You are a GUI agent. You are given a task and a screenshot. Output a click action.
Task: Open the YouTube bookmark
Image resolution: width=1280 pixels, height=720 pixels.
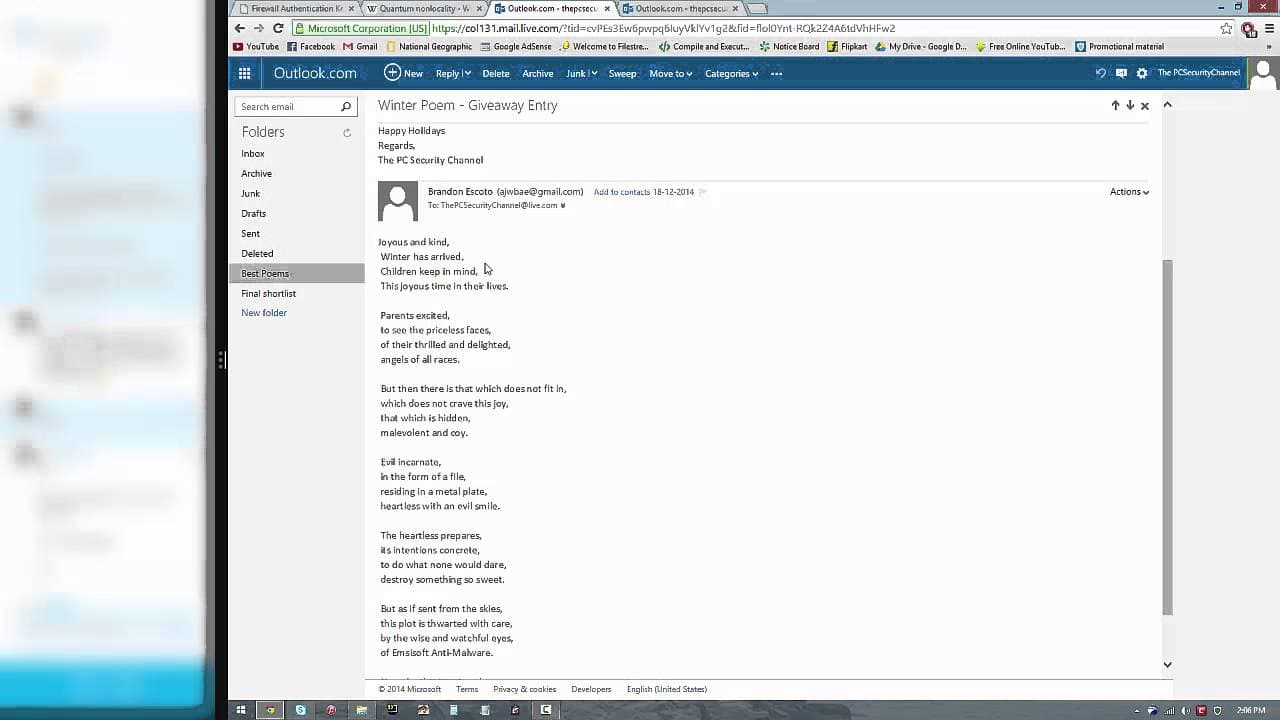click(256, 46)
